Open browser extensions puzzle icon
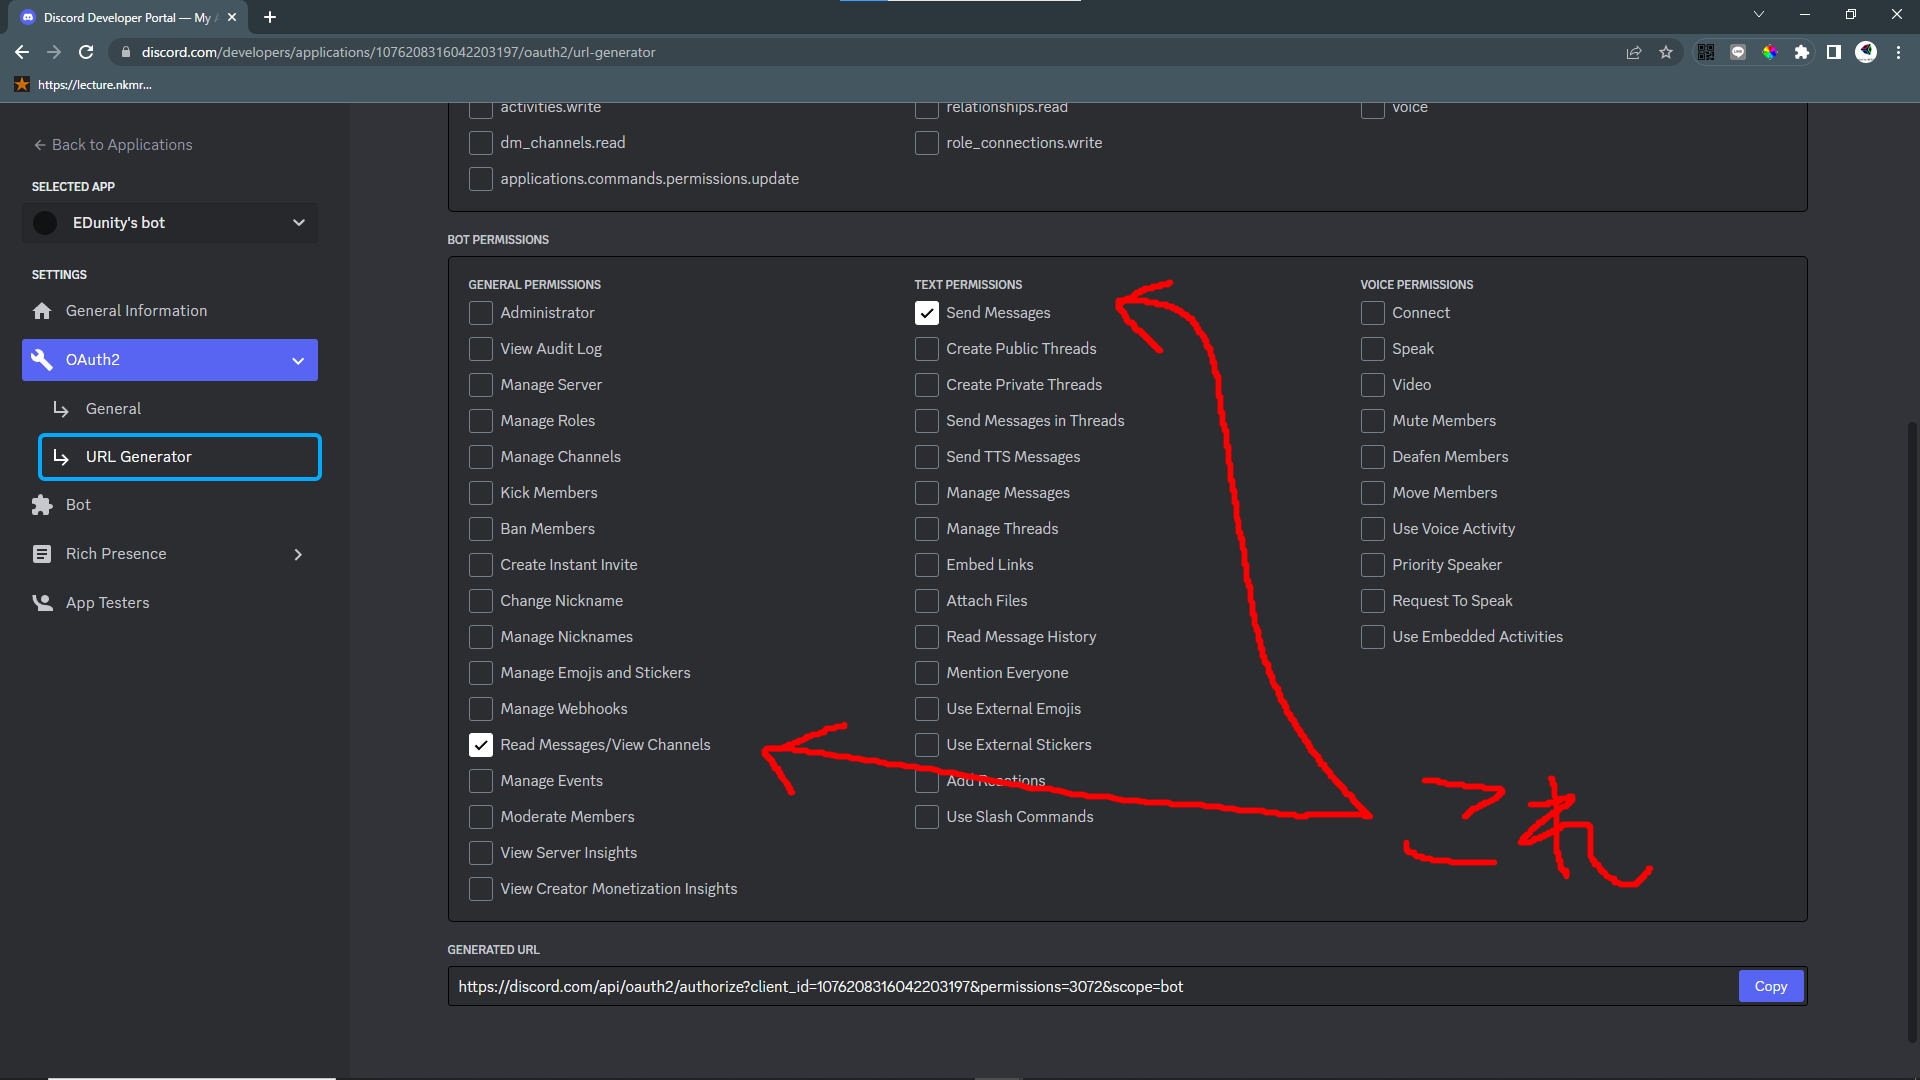Screen dimensions: 1920x1080 pyautogui.click(x=1802, y=52)
